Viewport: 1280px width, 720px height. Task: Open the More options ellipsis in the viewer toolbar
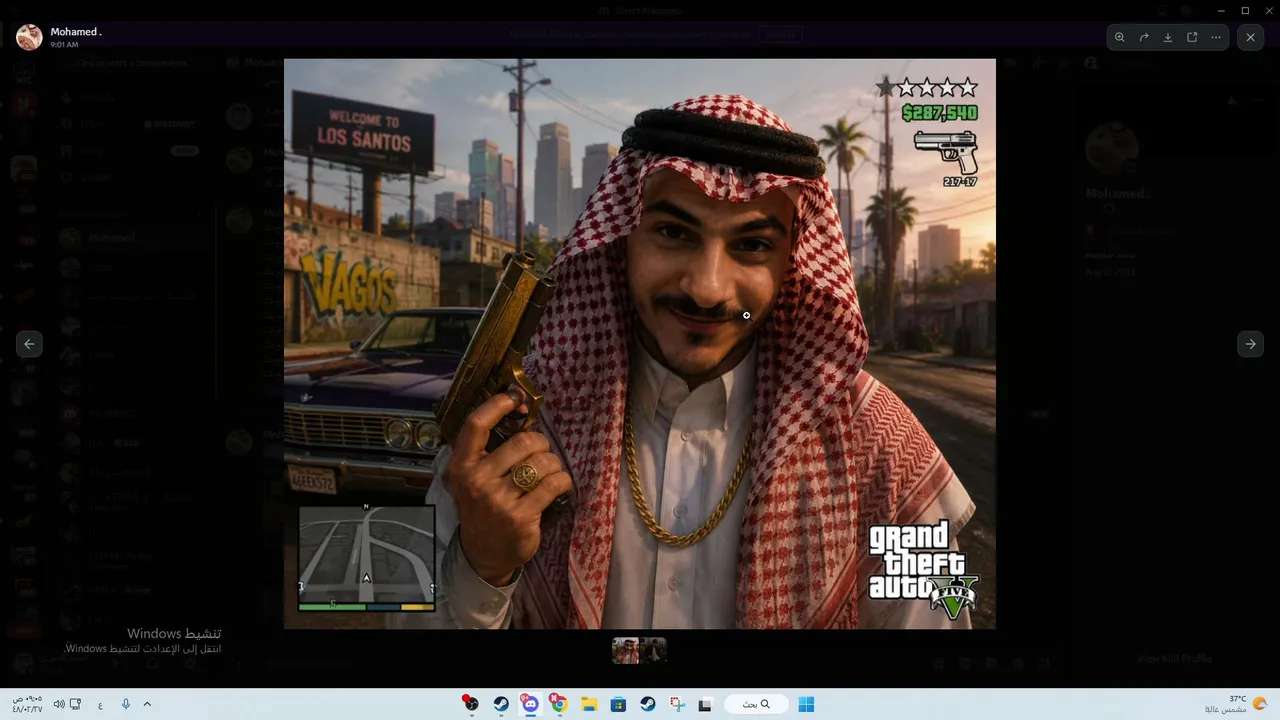coord(1216,38)
